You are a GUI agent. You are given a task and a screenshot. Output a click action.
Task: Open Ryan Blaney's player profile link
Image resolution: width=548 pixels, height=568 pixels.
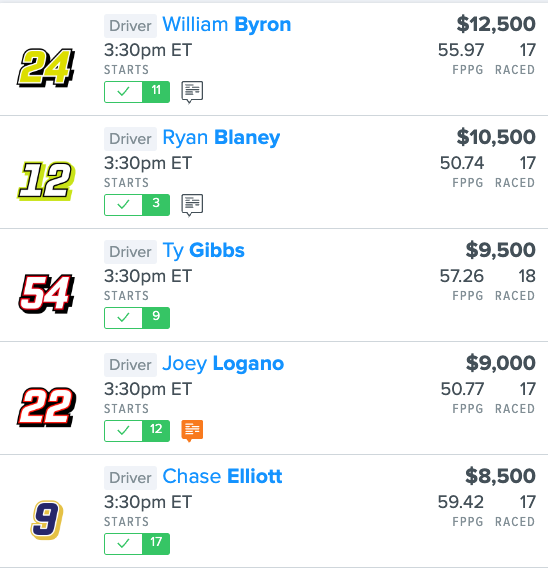point(221,138)
